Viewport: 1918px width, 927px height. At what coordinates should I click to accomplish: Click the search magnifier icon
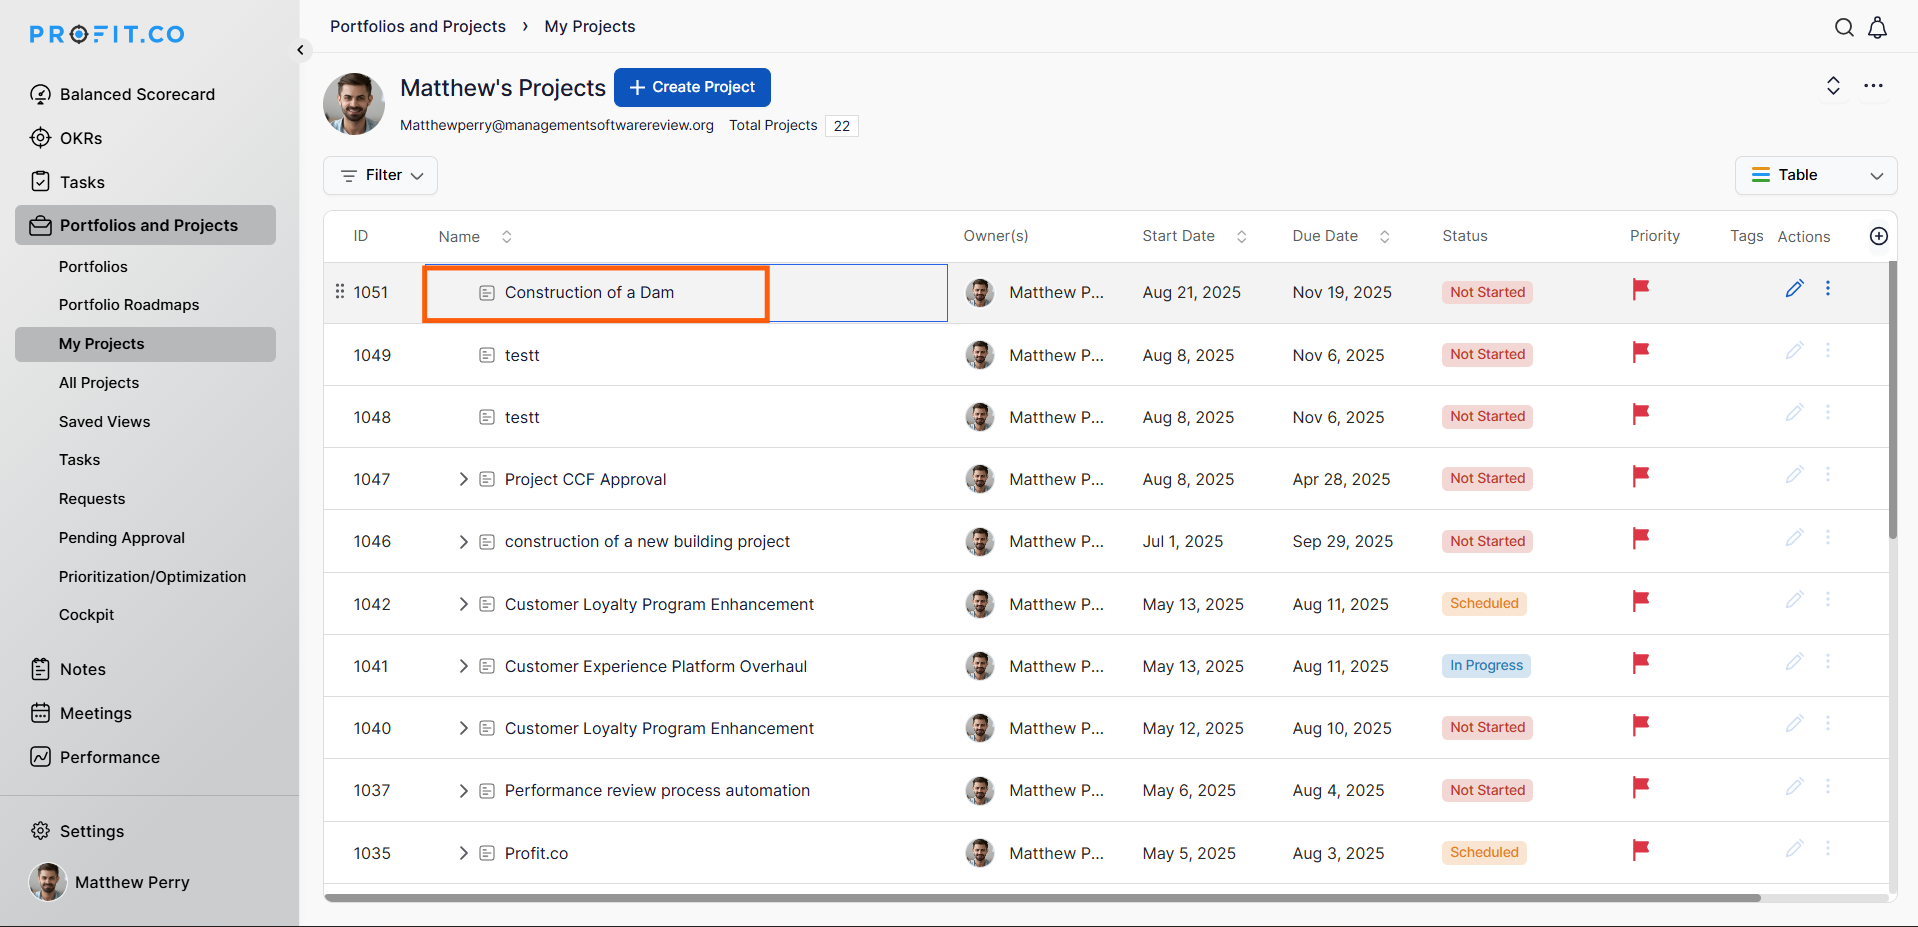coord(1844,27)
